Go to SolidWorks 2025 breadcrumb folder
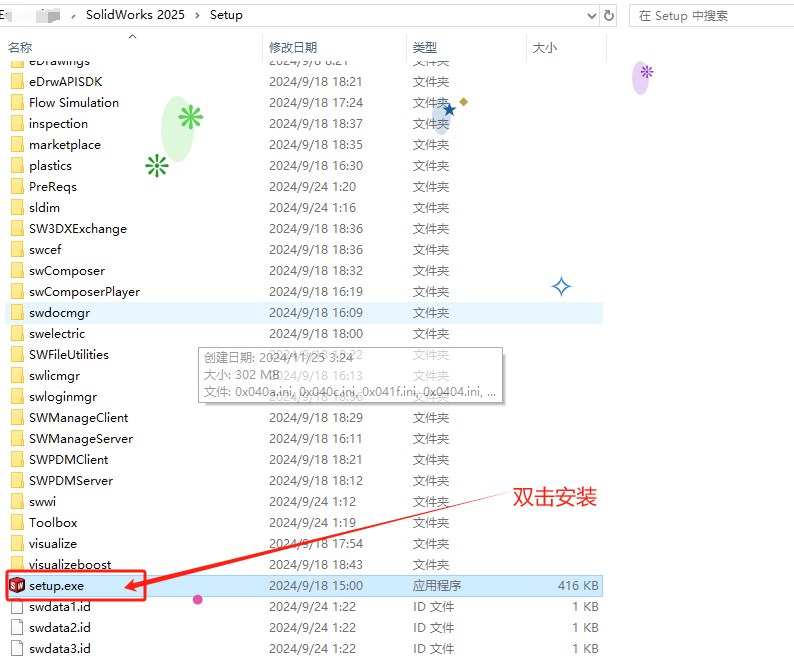 (135, 15)
